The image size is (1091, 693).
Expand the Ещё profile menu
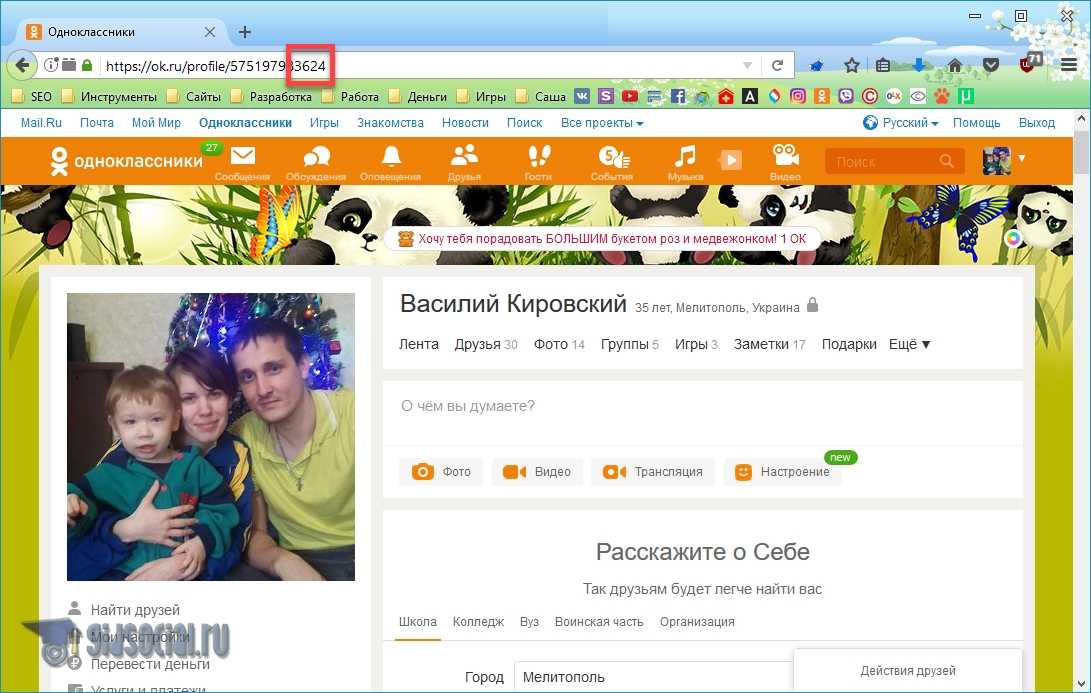[909, 344]
